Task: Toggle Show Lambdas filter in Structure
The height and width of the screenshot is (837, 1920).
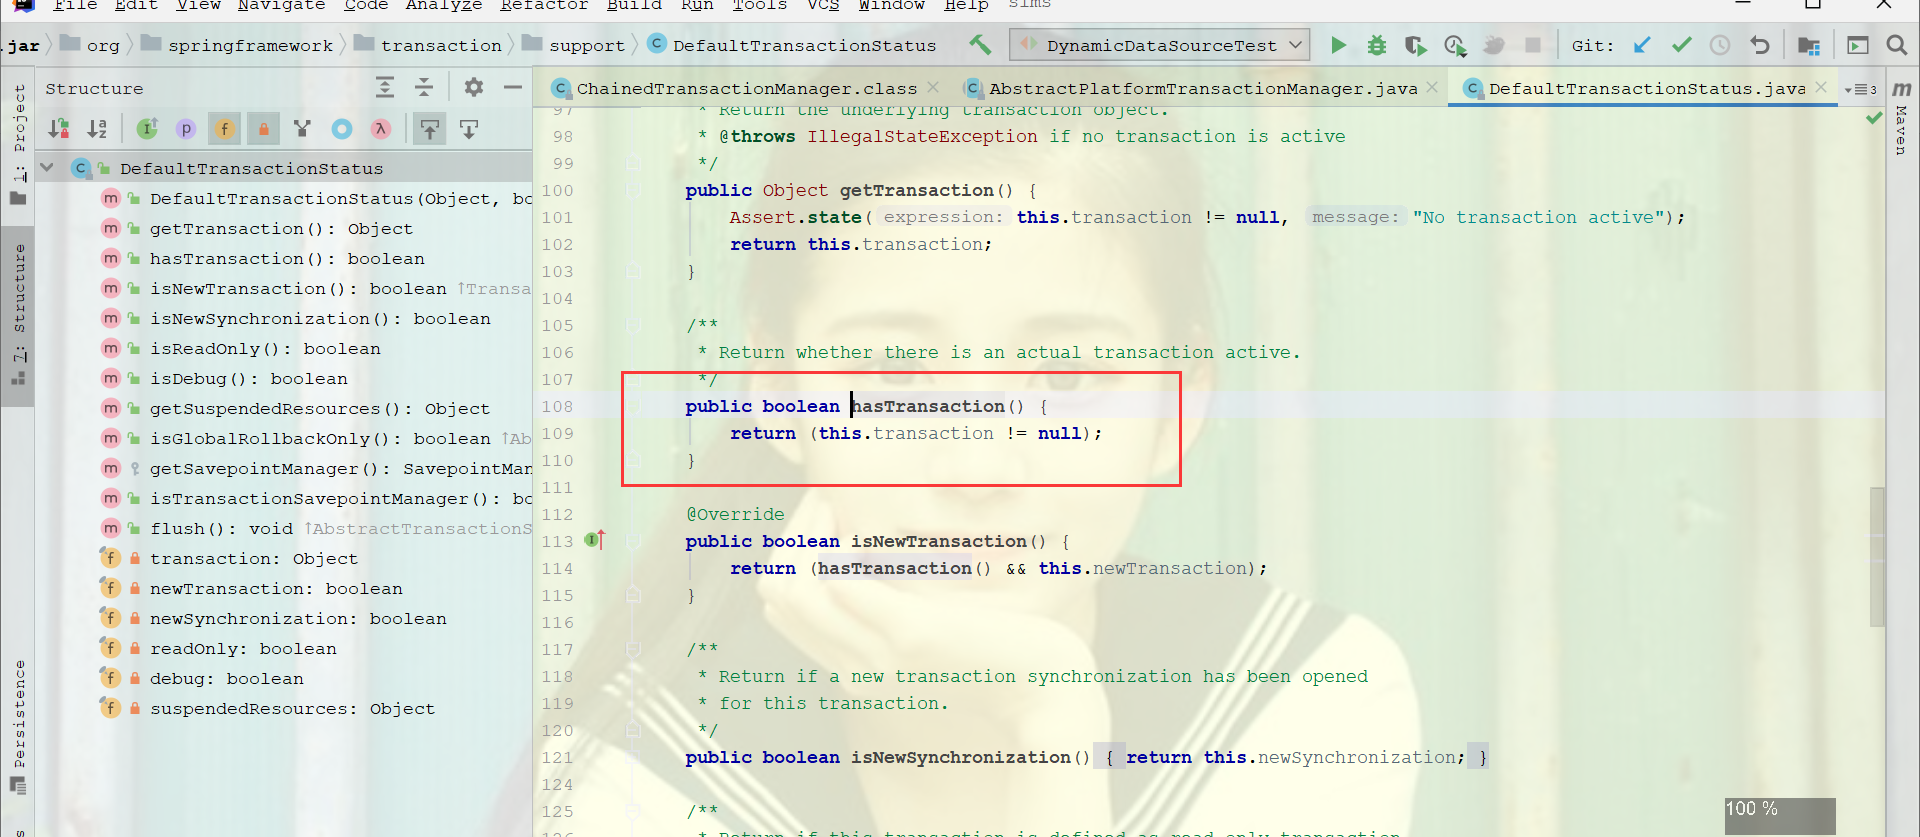Action: tap(380, 129)
